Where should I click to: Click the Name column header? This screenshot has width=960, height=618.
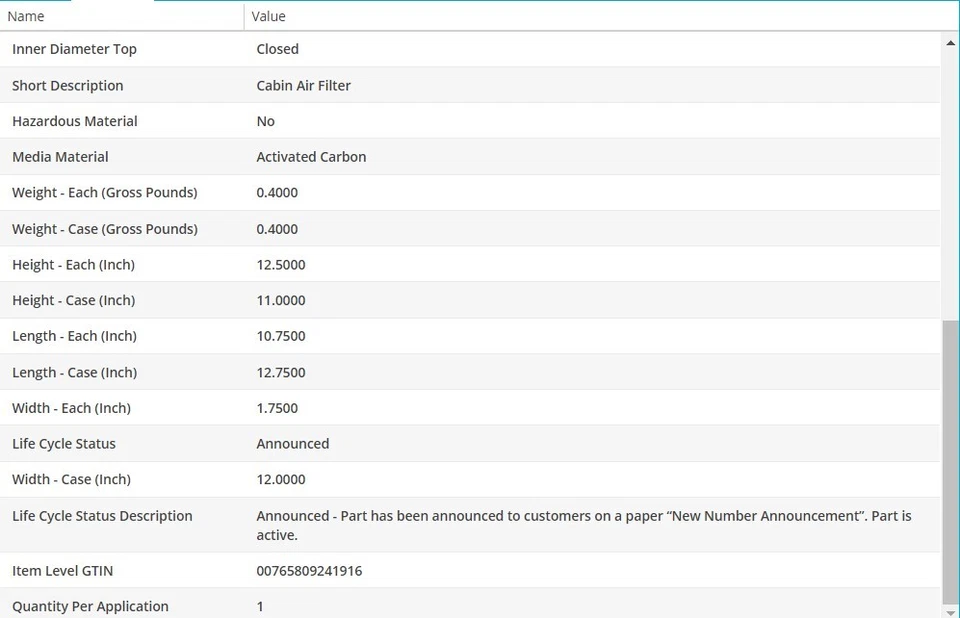point(122,16)
